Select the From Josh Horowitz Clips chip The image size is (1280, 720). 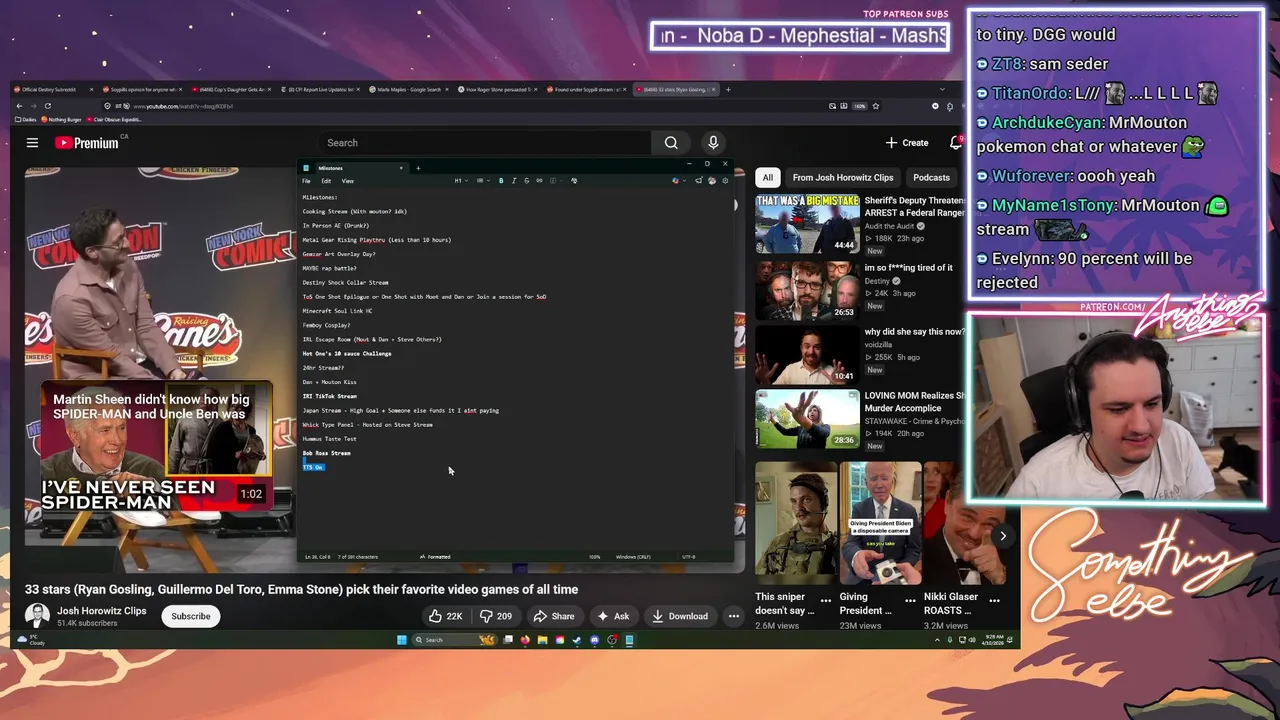tap(843, 177)
